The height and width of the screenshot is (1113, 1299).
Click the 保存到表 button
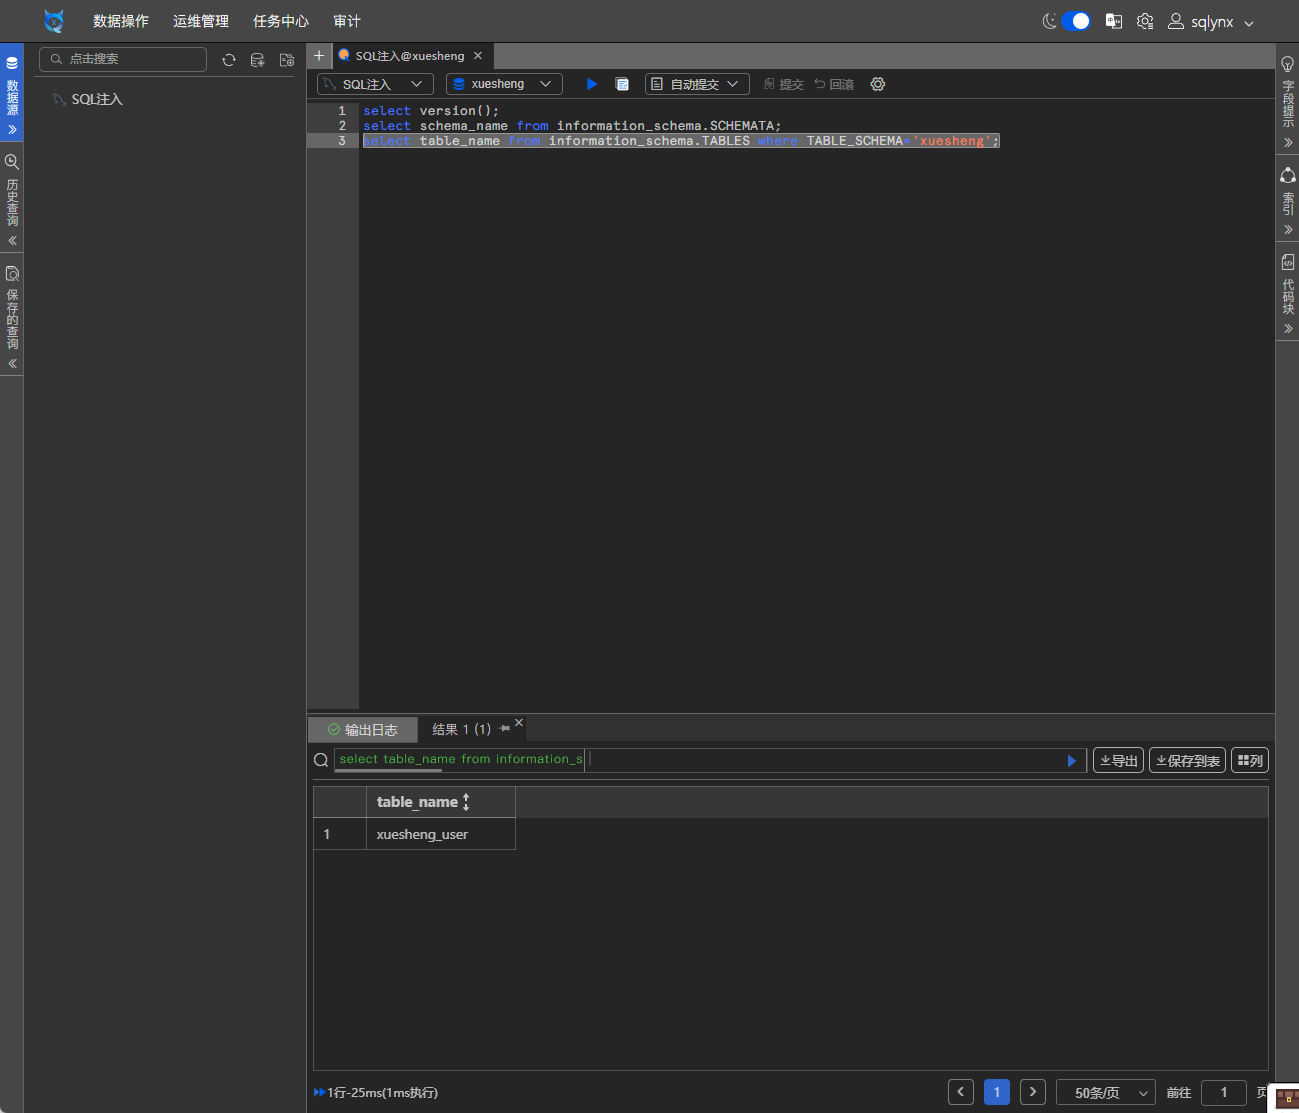tap(1187, 761)
